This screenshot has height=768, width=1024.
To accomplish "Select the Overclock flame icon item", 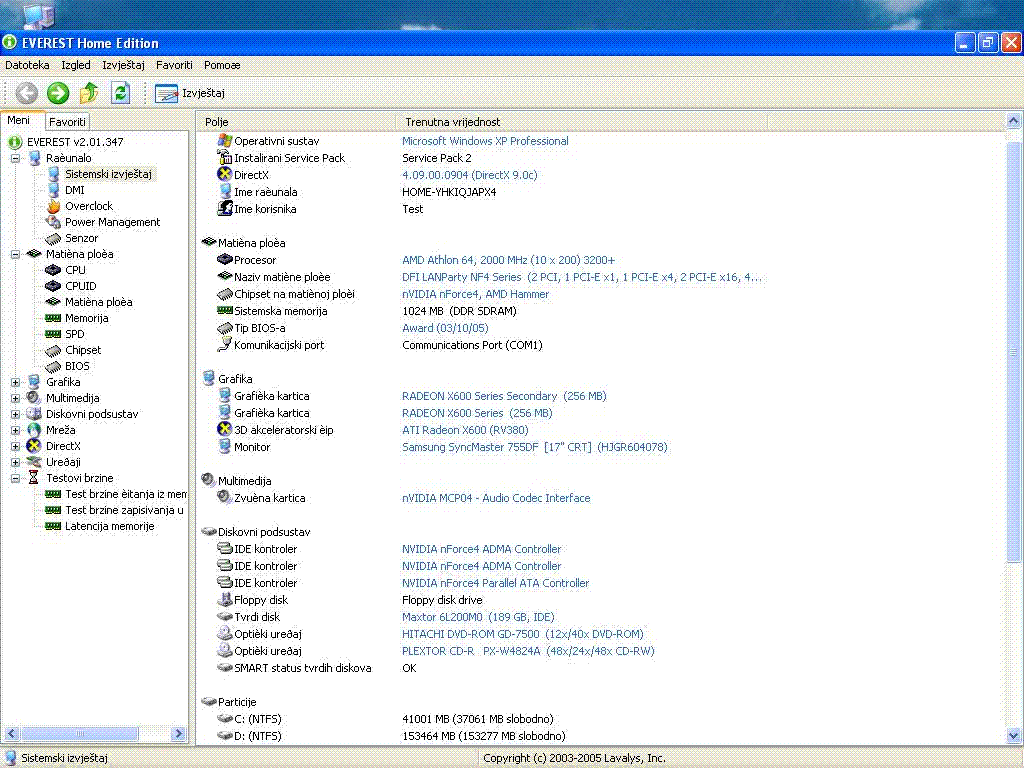I will tap(88, 206).
